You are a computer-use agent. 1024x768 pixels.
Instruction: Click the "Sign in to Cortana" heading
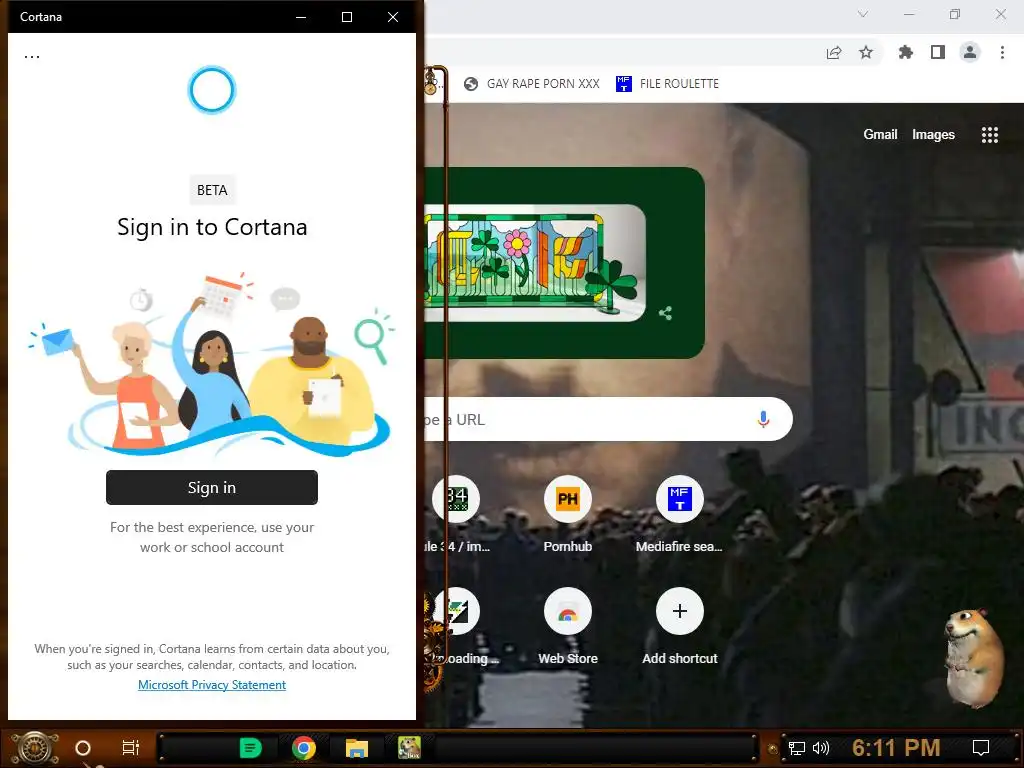point(212,227)
